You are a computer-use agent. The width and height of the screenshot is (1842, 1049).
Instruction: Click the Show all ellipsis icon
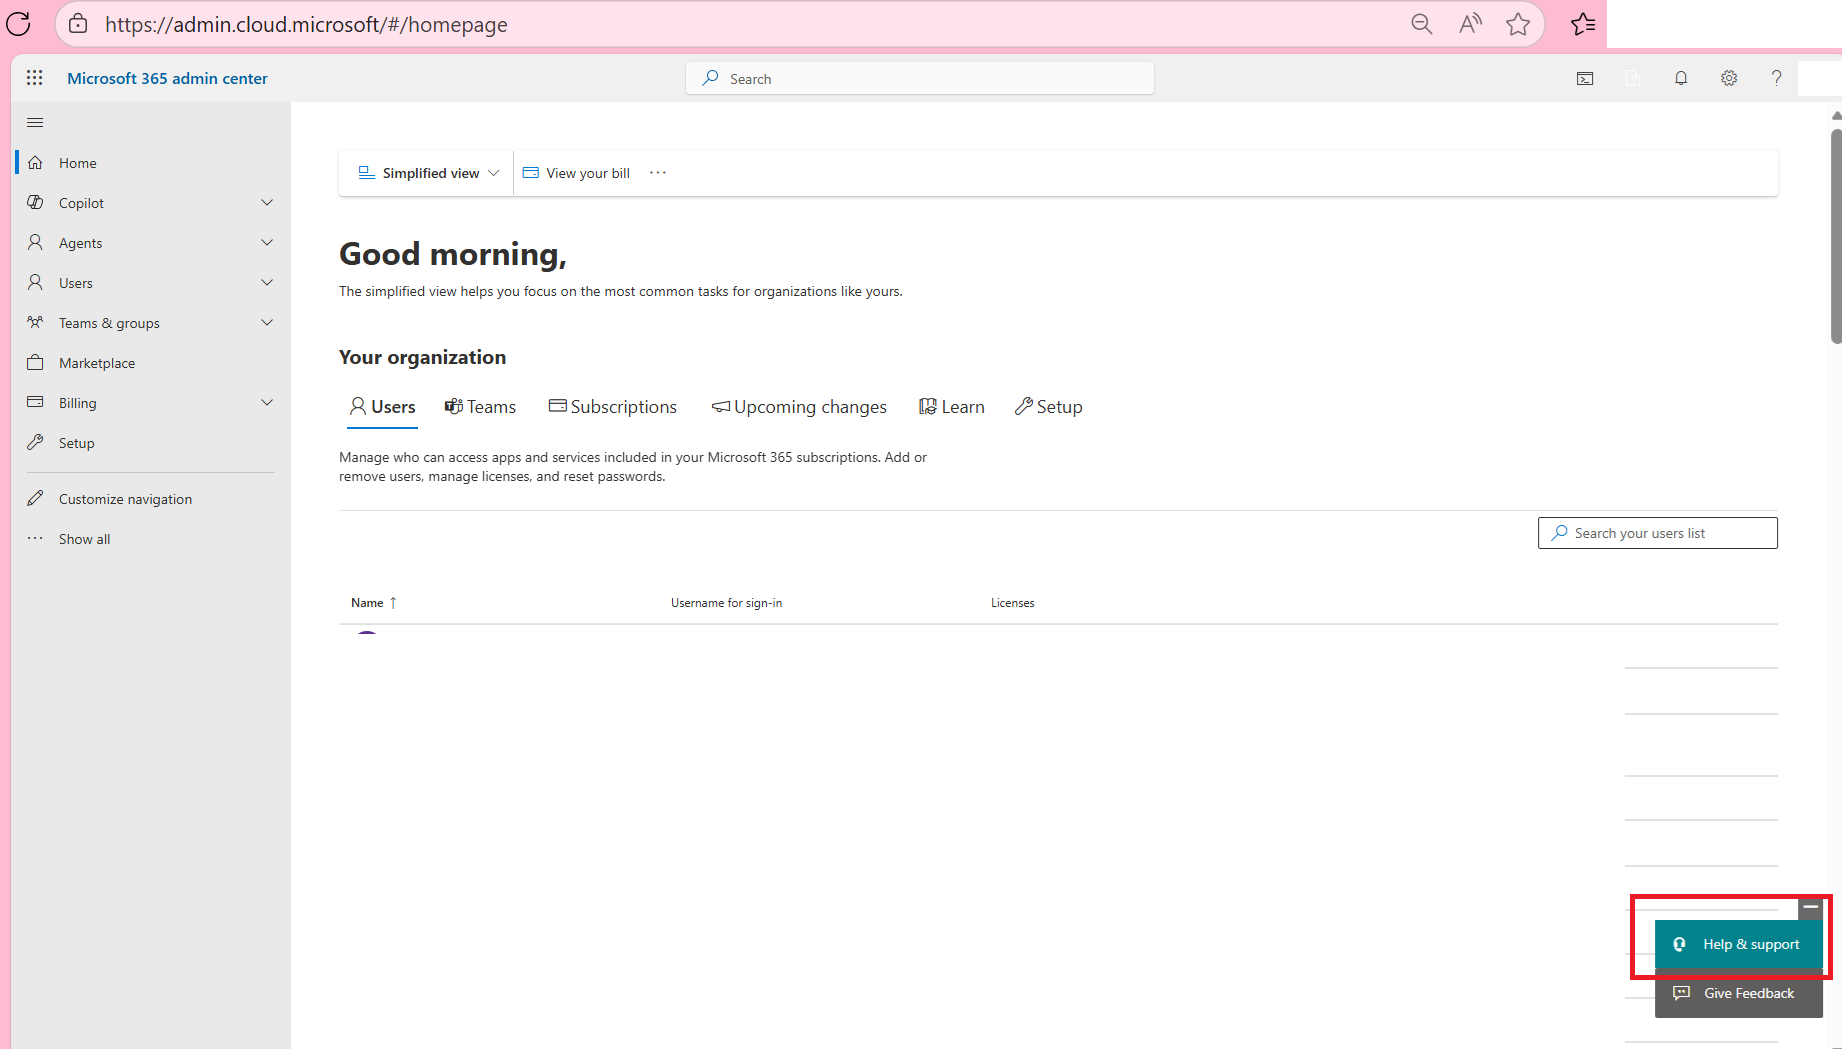pos(35,538)
